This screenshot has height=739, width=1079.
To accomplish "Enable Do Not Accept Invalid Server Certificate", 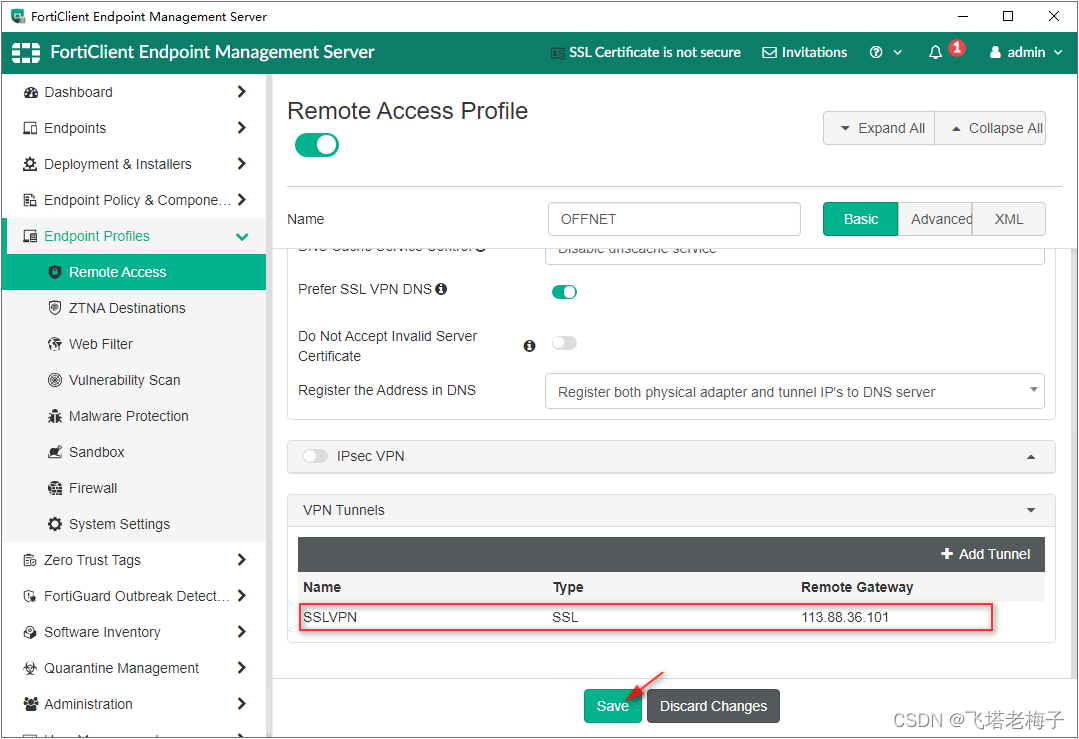I will click(x=564, y=343).
